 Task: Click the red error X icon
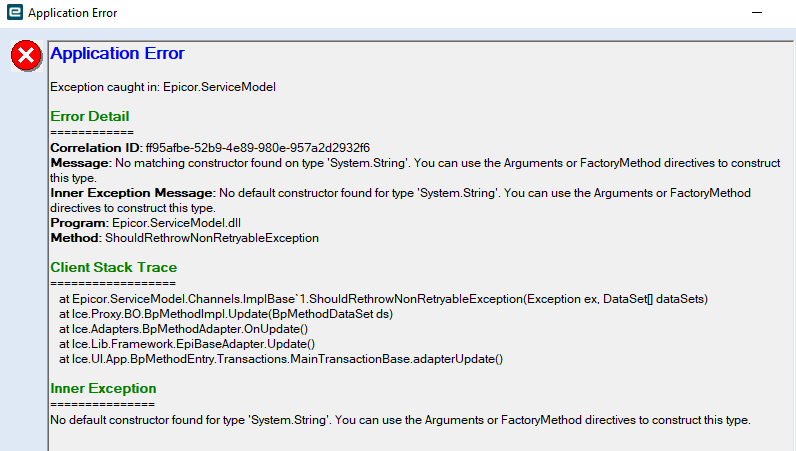pos(26,55)
